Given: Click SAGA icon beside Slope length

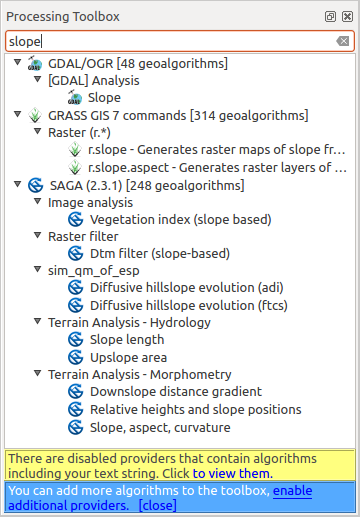Looking at the screenshot, I should pyautogui.click(x=75, y=339).
